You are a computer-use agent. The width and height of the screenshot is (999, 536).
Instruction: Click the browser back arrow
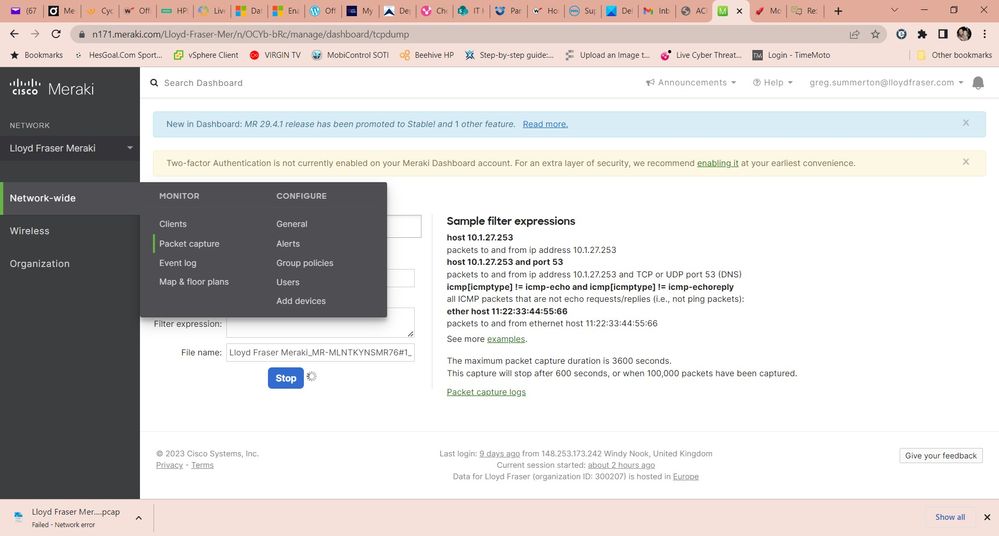15,34
